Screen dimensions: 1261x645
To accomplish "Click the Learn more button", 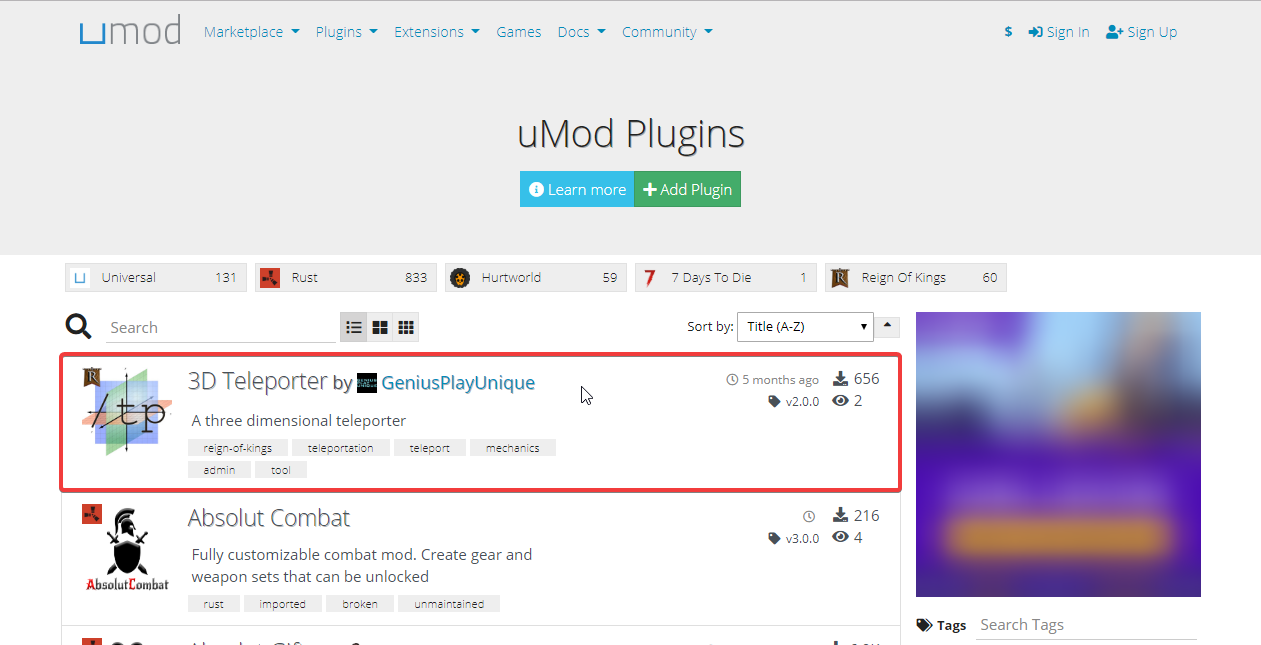I will coord(577,189).
